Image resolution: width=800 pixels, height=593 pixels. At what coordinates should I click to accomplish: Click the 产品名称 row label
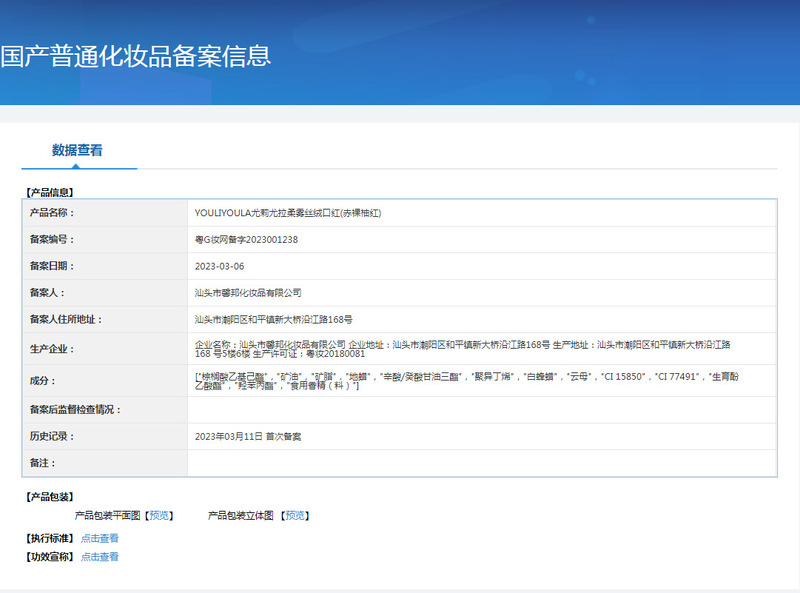52,212
